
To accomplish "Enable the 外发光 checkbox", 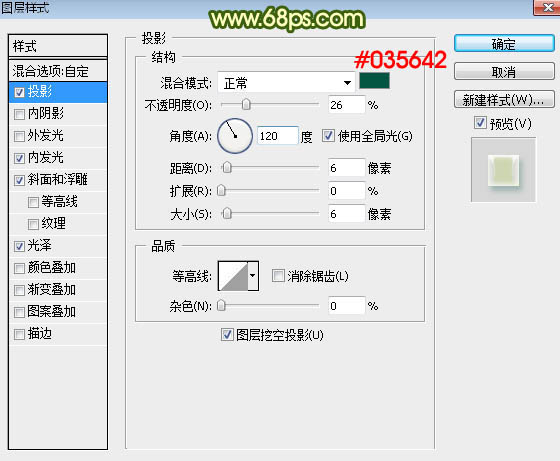I will tap(19, 136).
